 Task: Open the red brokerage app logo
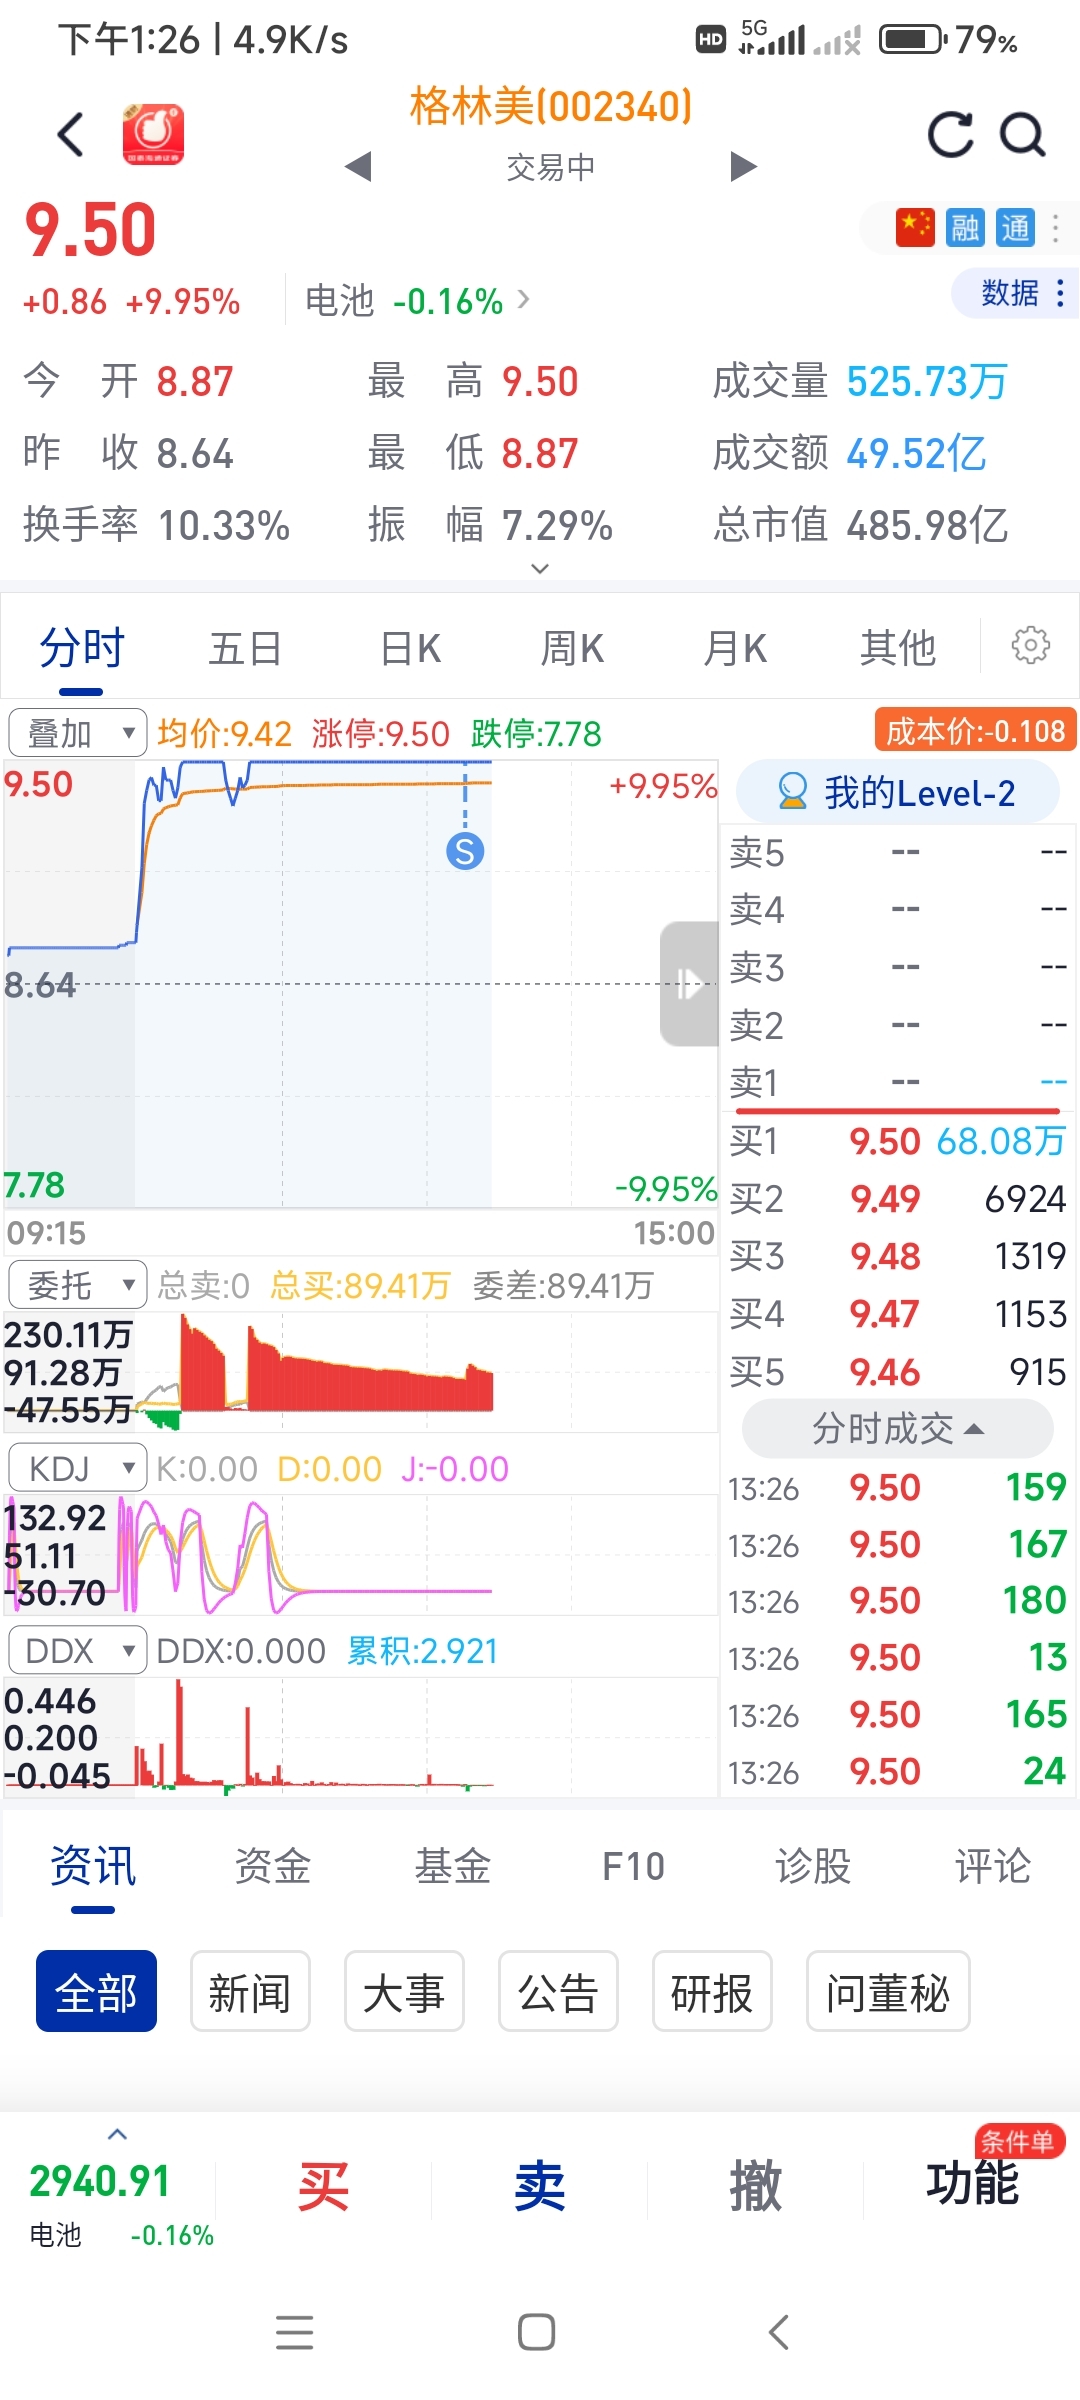pyautogui.click(x=153, y=134)
